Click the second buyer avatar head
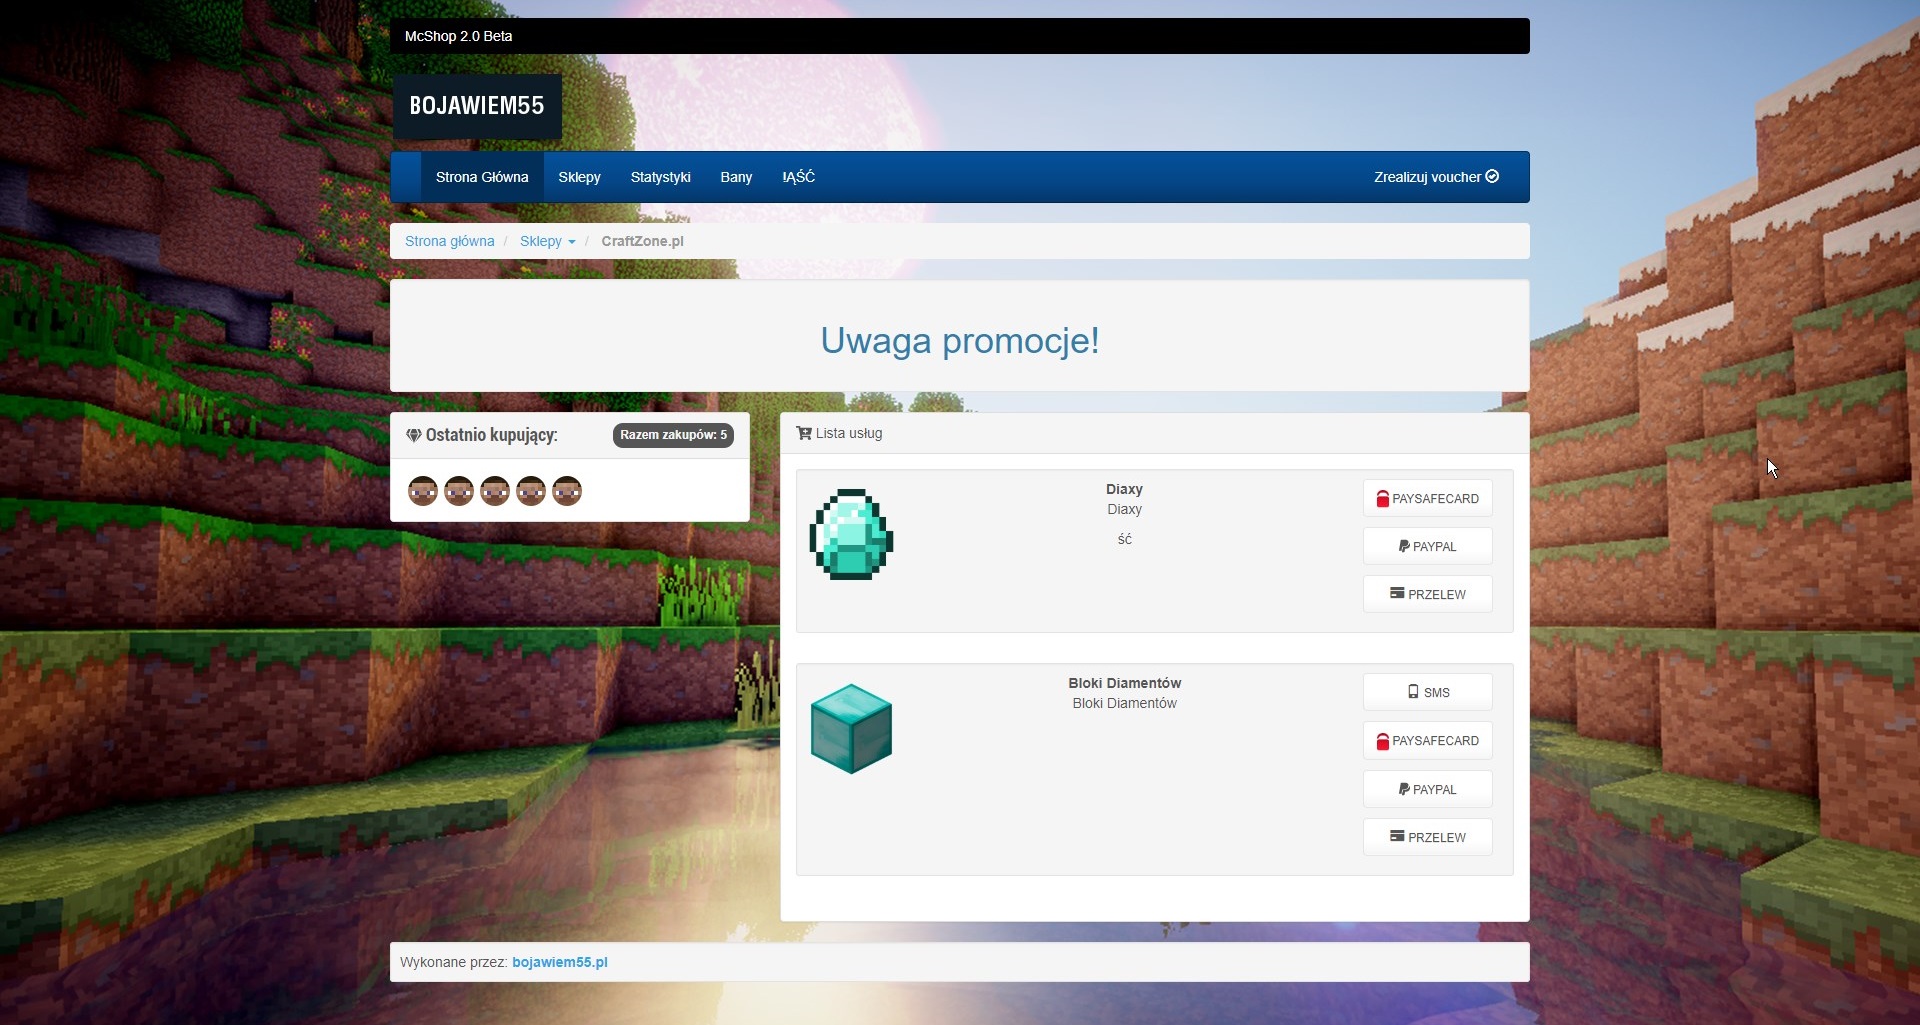The image size is (1920, 1025). pyautogui.click(x=459, y=491)
